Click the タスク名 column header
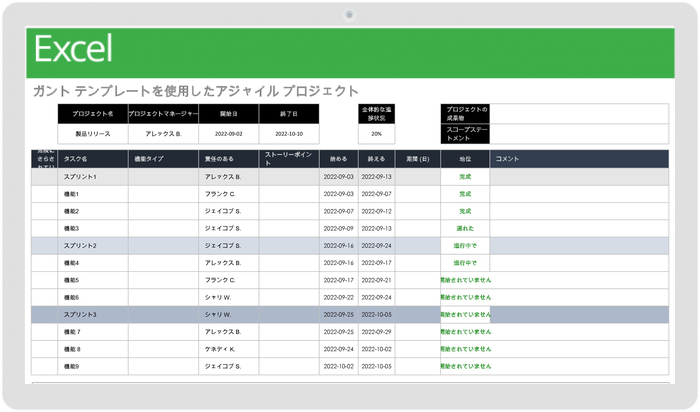The height and width of the screenshot is (412, 700). [93, 159]
